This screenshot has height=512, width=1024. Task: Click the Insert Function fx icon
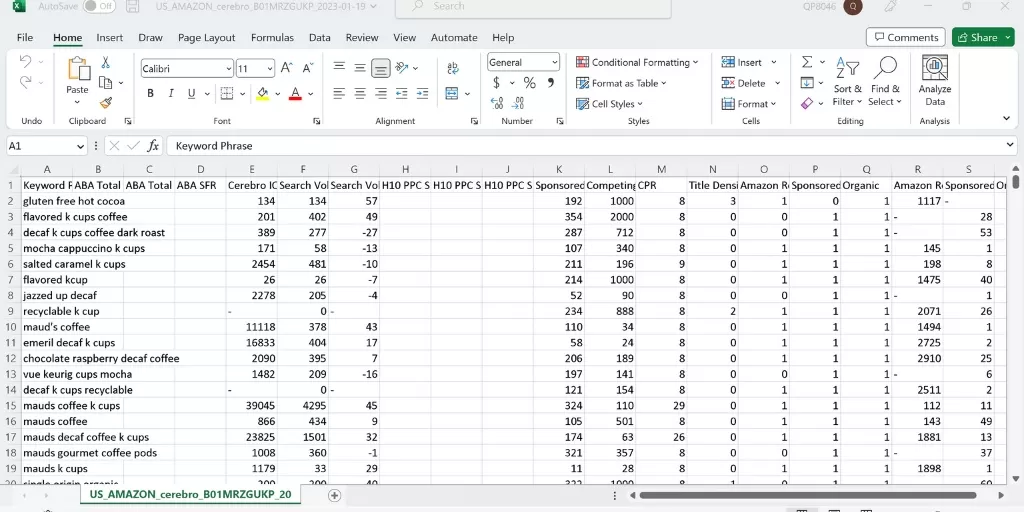pos(153,146)
